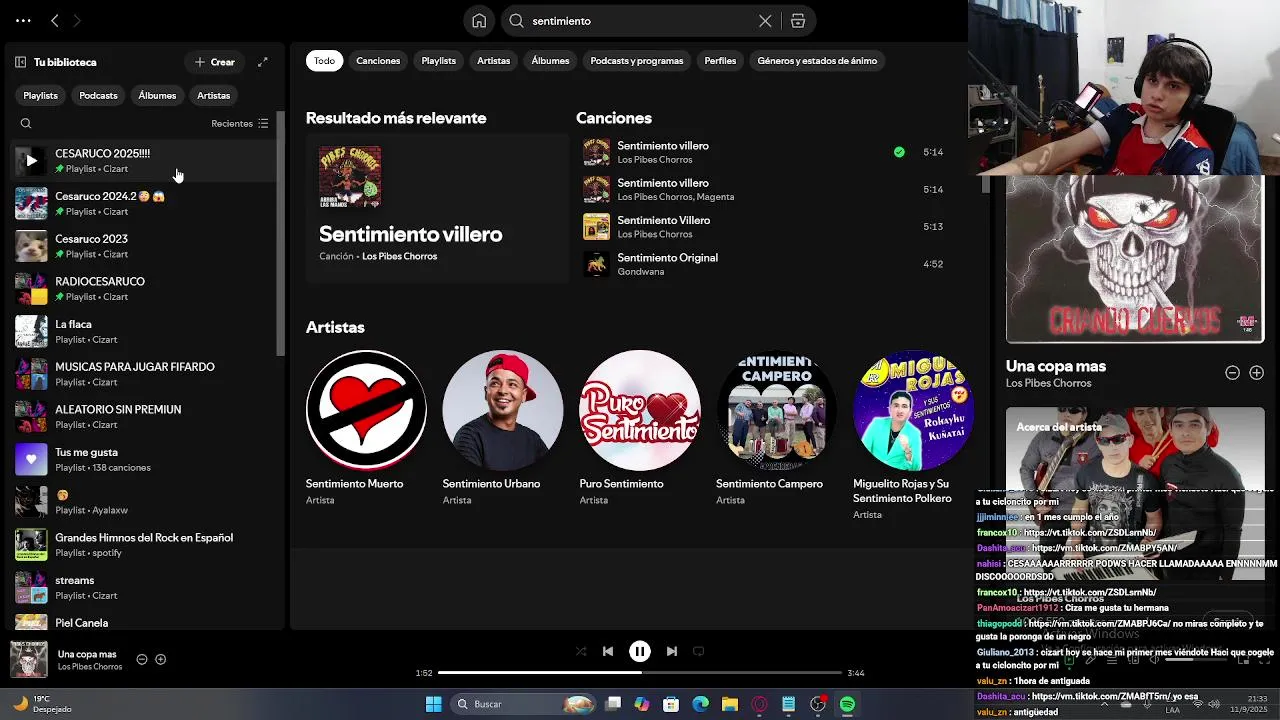Select the Todo search tab
This screenshot has width=1280, height=720.
(324, 61)
